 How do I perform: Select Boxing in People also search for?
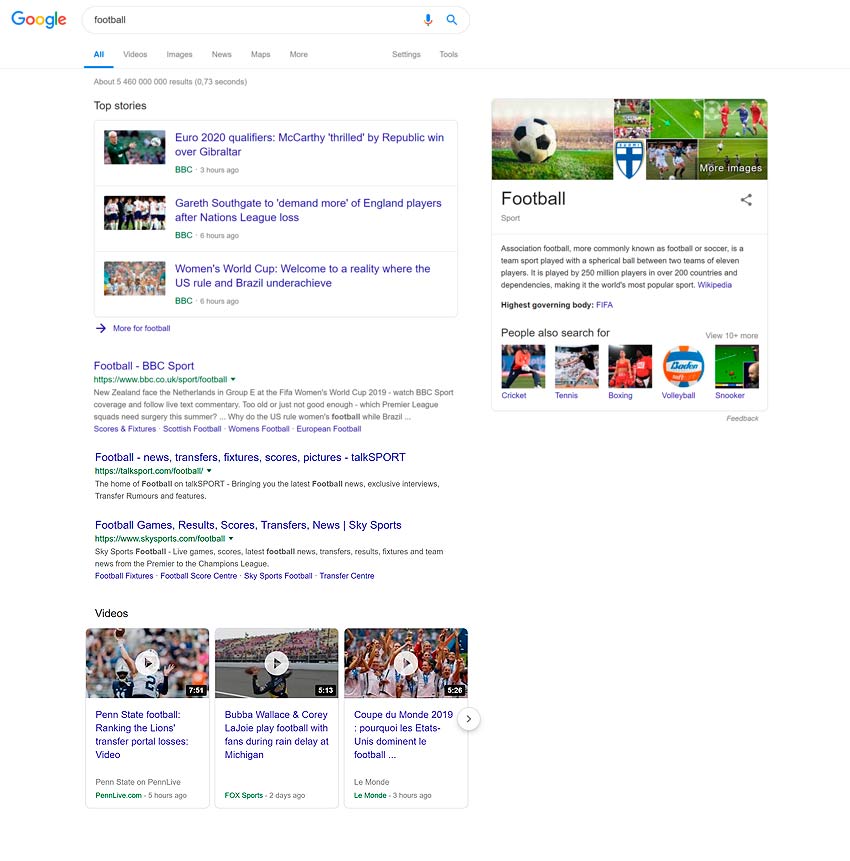click(x=630, y=372)
